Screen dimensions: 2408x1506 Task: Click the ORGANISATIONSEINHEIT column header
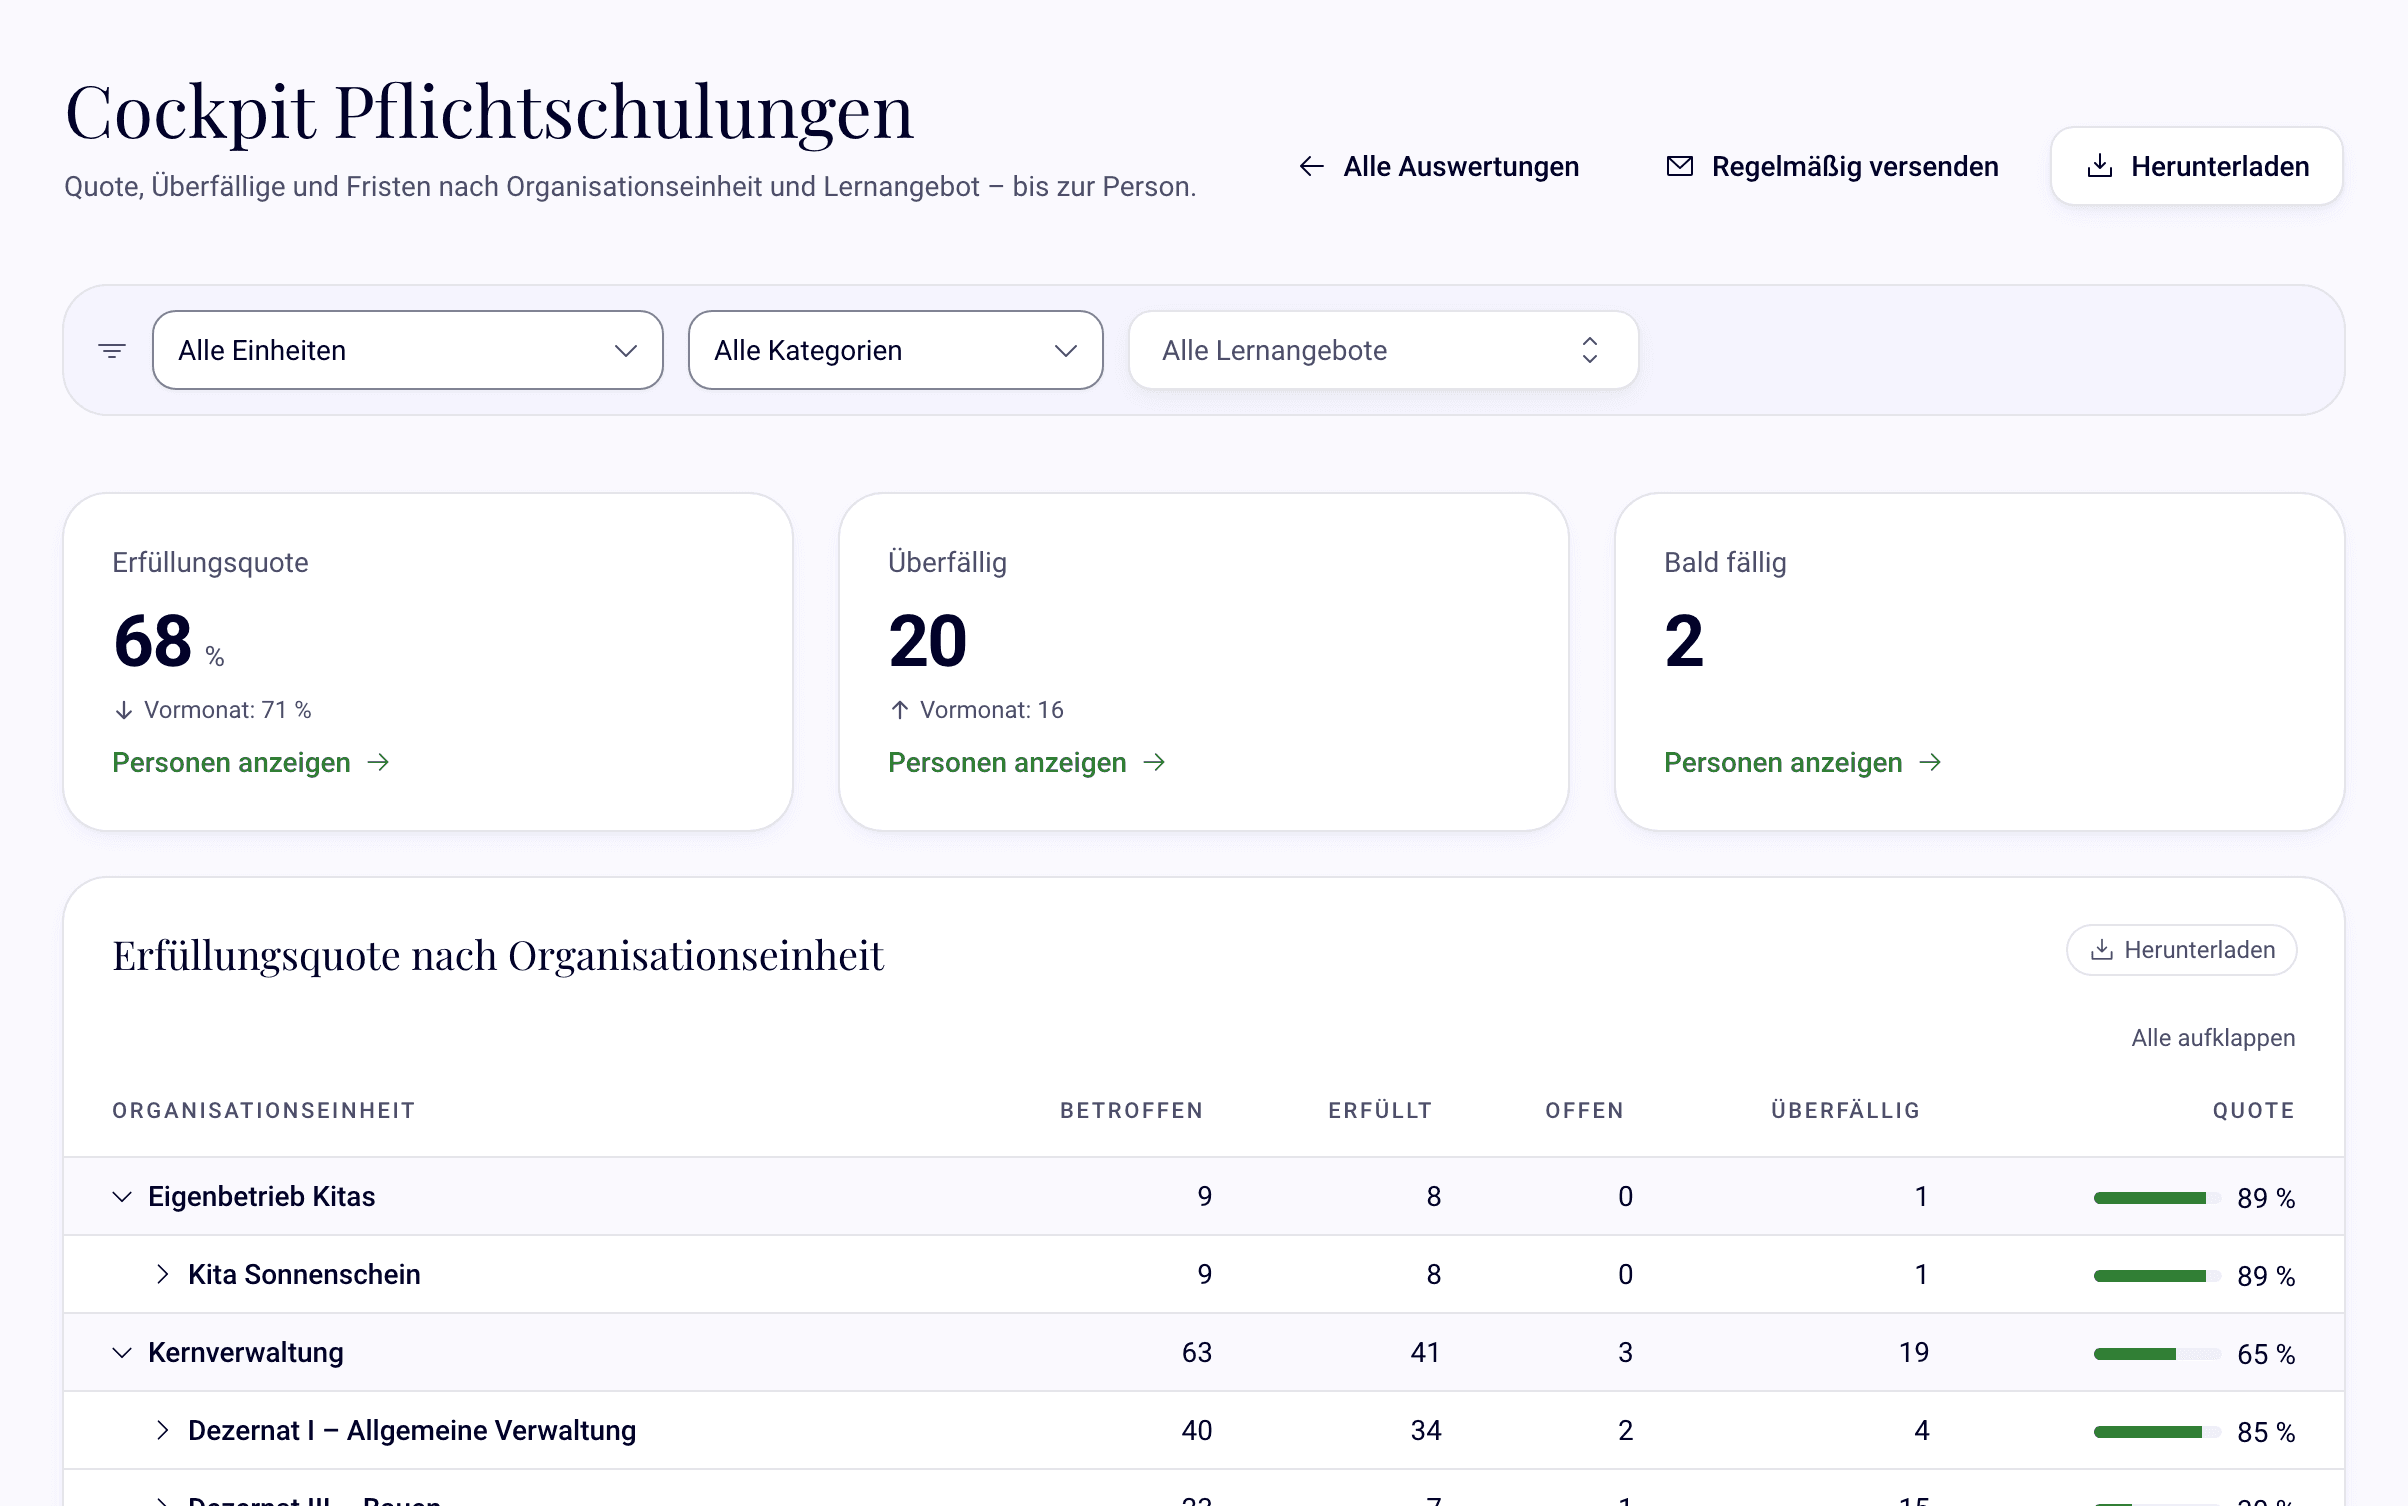(x=263, y=1111)
